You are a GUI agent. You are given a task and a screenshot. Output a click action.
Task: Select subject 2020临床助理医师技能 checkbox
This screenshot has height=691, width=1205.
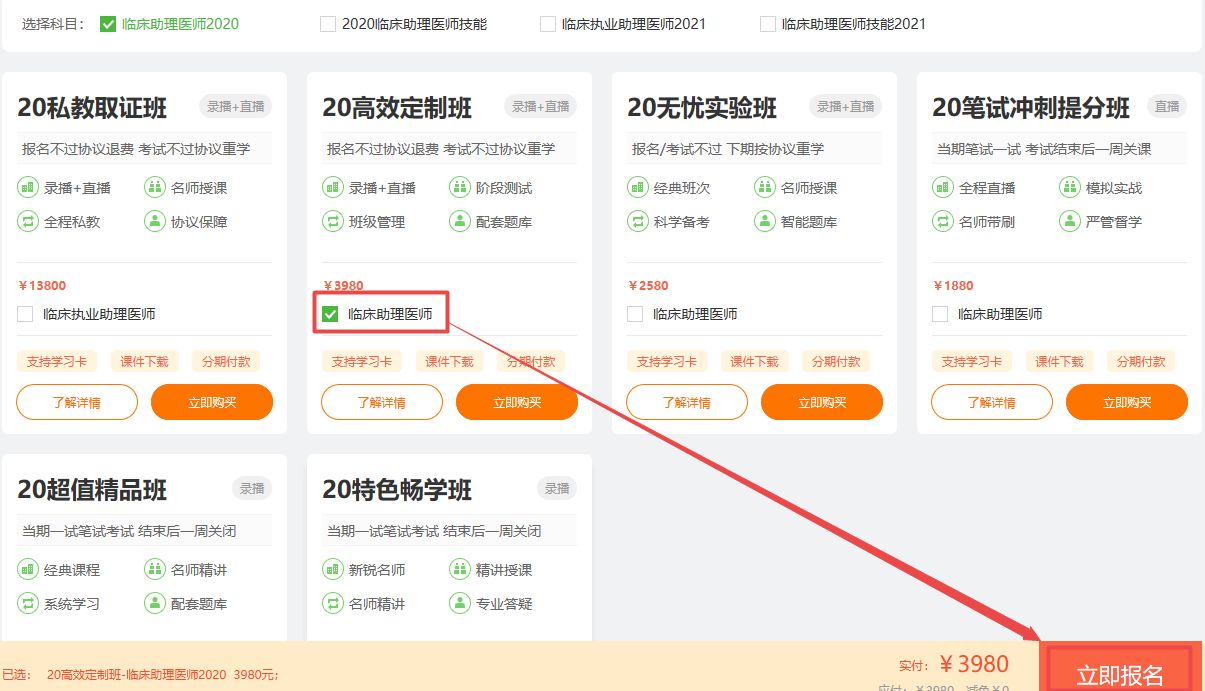328,24
